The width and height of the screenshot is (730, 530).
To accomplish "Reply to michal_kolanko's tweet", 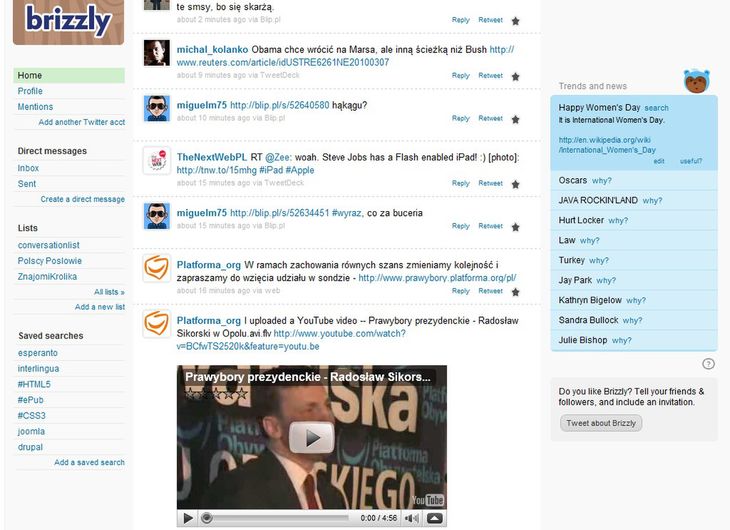I will tap(460, 75).
